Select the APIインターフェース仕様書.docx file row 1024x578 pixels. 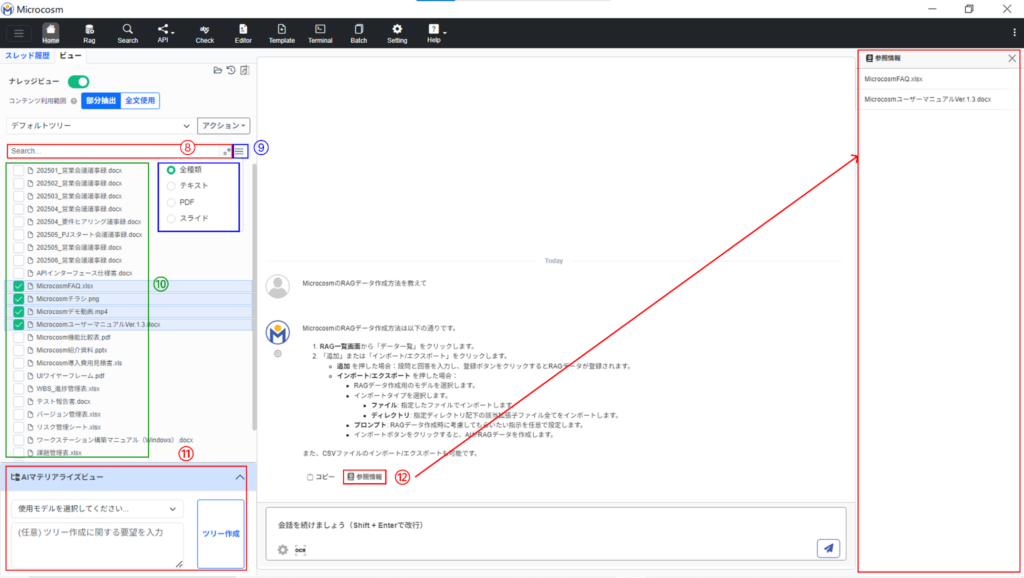[x=84, y=273]
